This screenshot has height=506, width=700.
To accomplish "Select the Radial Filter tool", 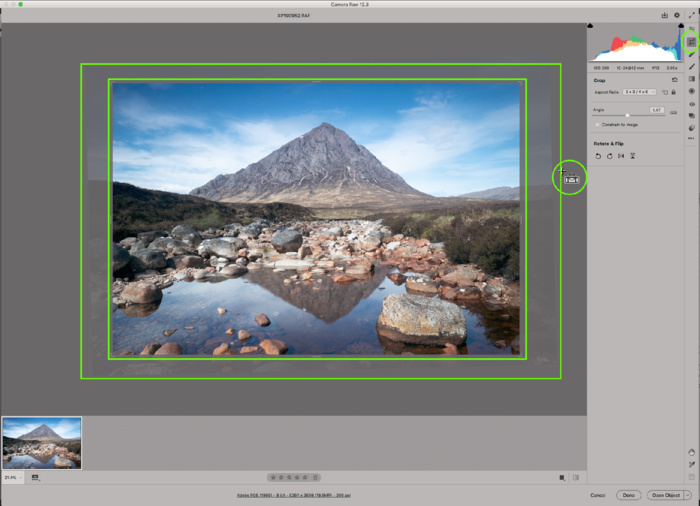I will 691,91.
